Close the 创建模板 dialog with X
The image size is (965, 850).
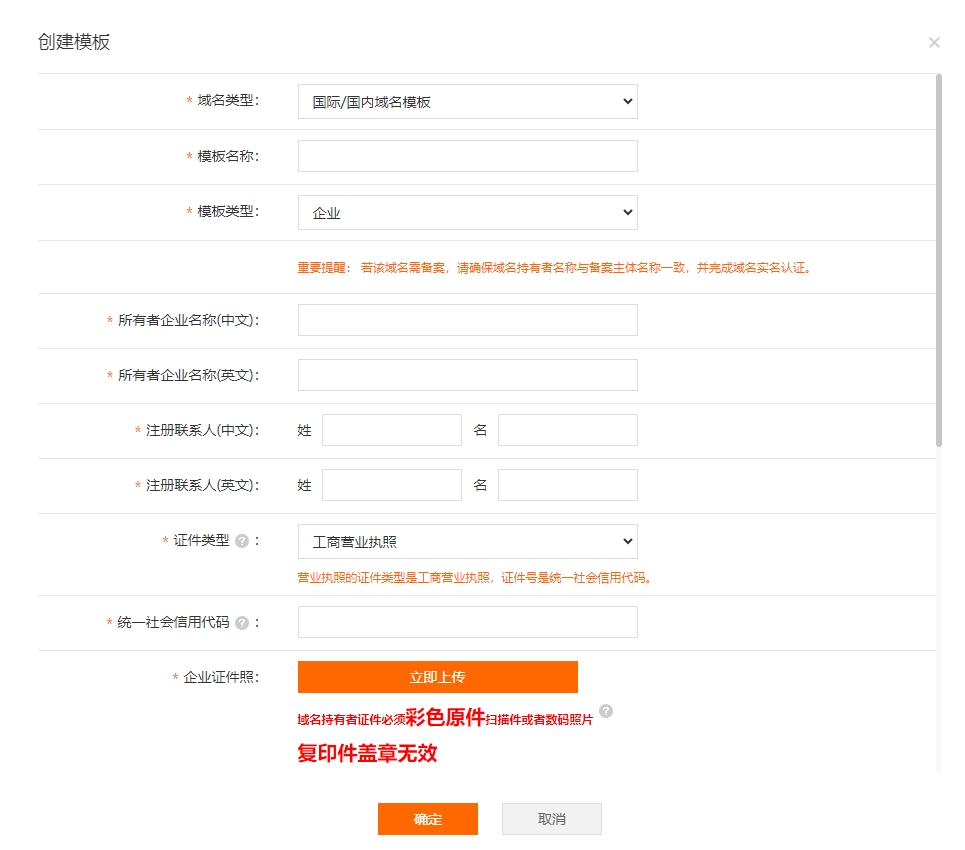[x=934, y=43]
